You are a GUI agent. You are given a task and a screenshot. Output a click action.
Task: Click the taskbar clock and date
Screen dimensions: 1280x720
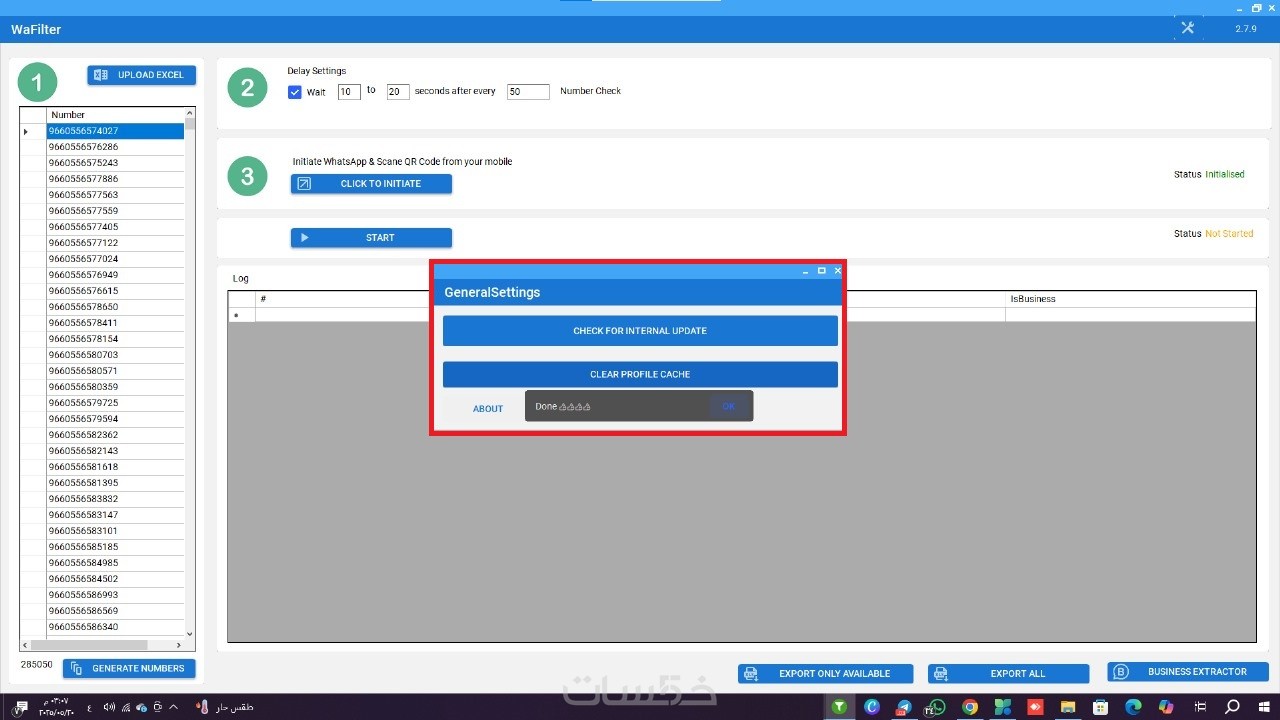[x=54, y=707]
